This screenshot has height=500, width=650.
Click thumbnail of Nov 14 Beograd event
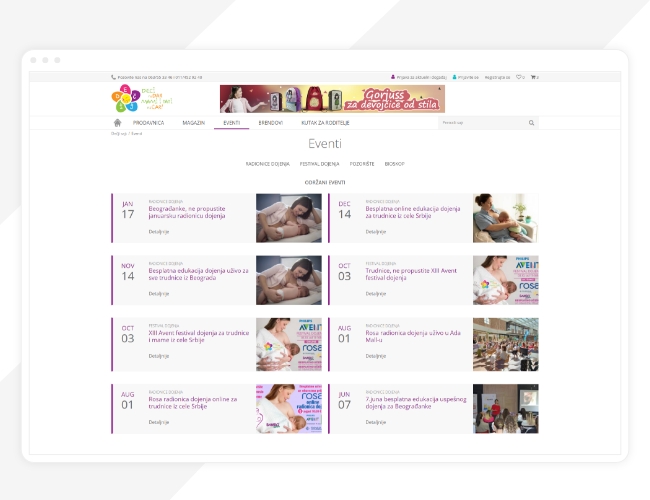click(x=289, y=280)
